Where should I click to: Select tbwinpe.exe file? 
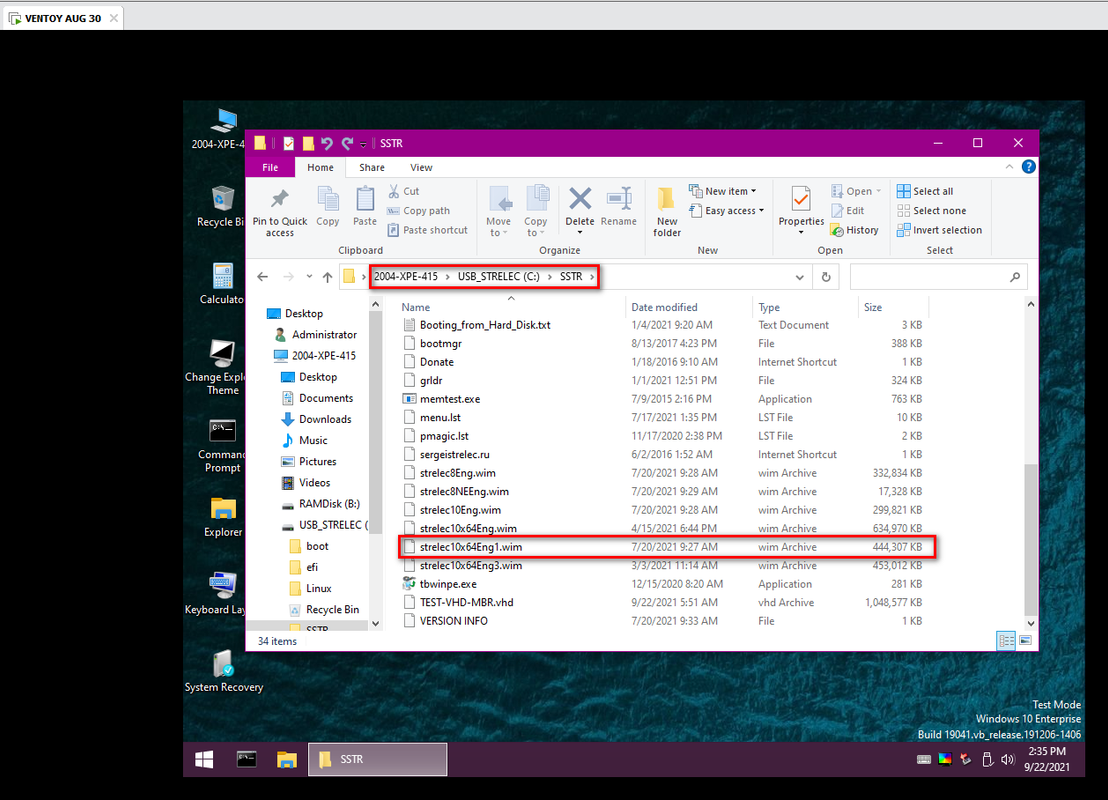[x=664, y=584]
